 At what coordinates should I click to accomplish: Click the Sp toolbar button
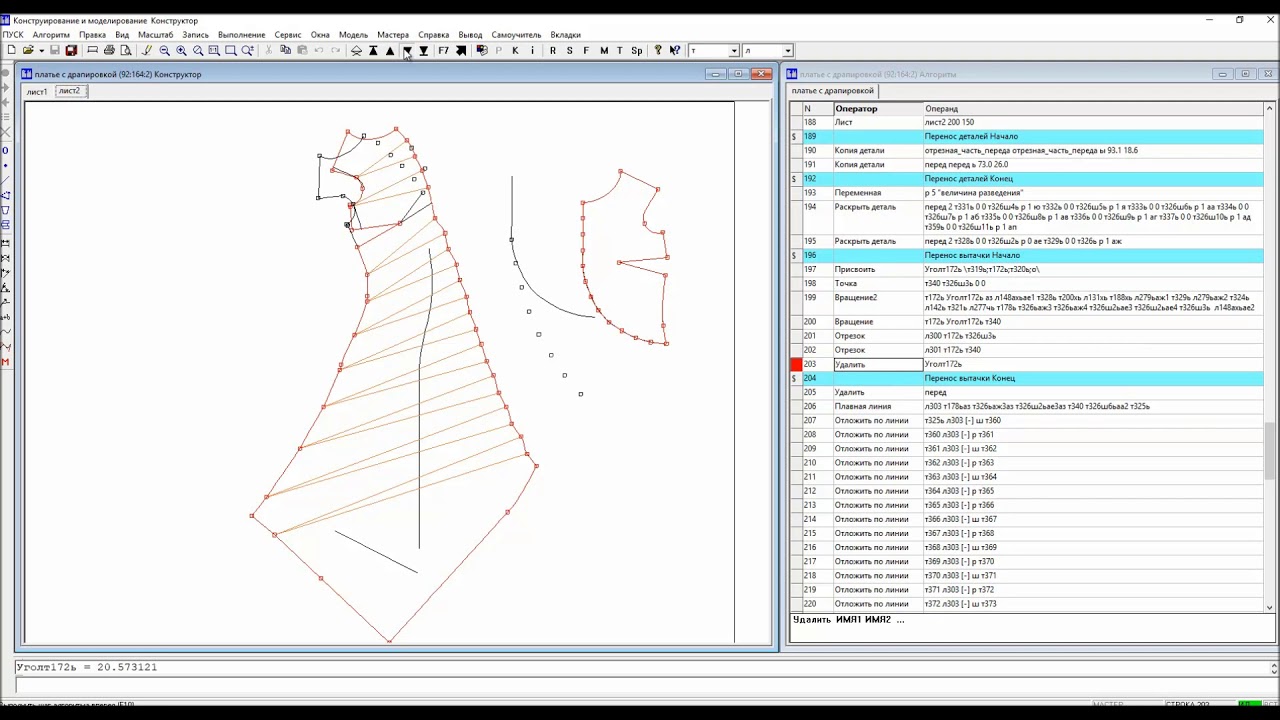[x=637, y=50]
